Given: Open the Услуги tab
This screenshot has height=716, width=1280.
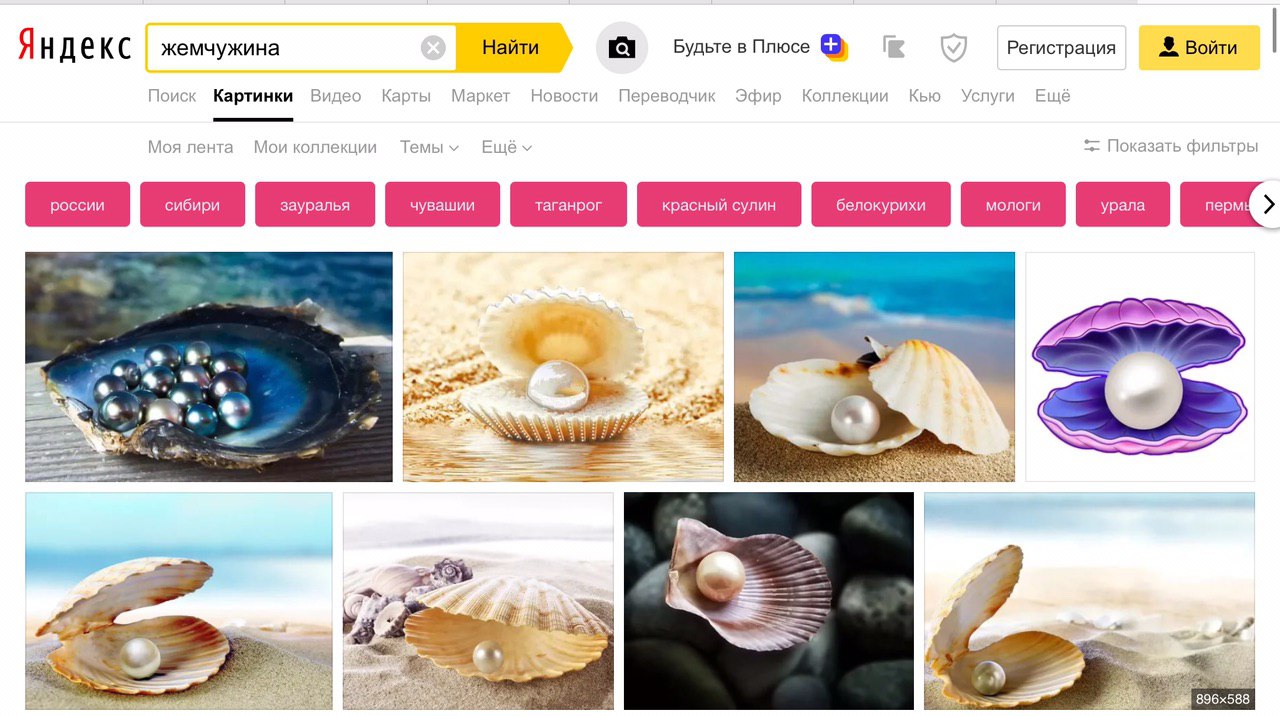Looking at the screenshot, I should (988, 96).
